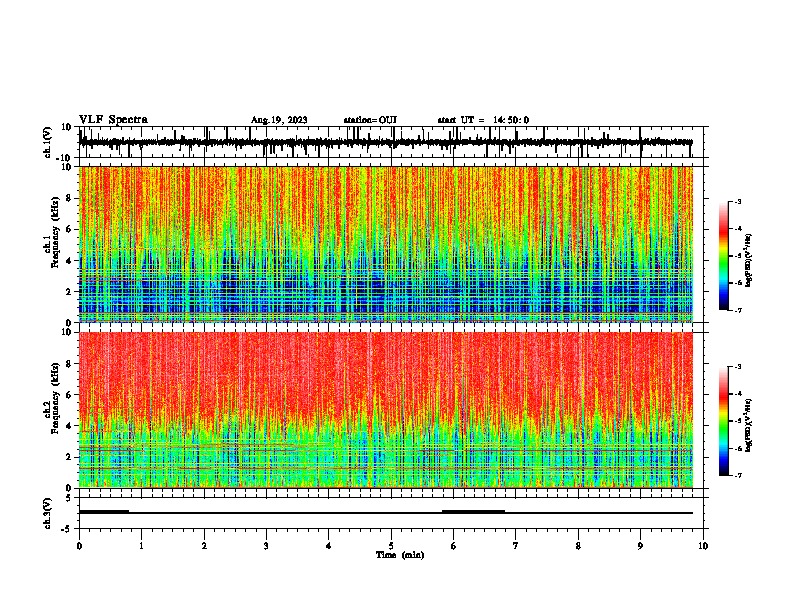Screen dimensions: 792x612
Task: Click the "-7" label on ch.2 color bar
Action: click(738, 475)
